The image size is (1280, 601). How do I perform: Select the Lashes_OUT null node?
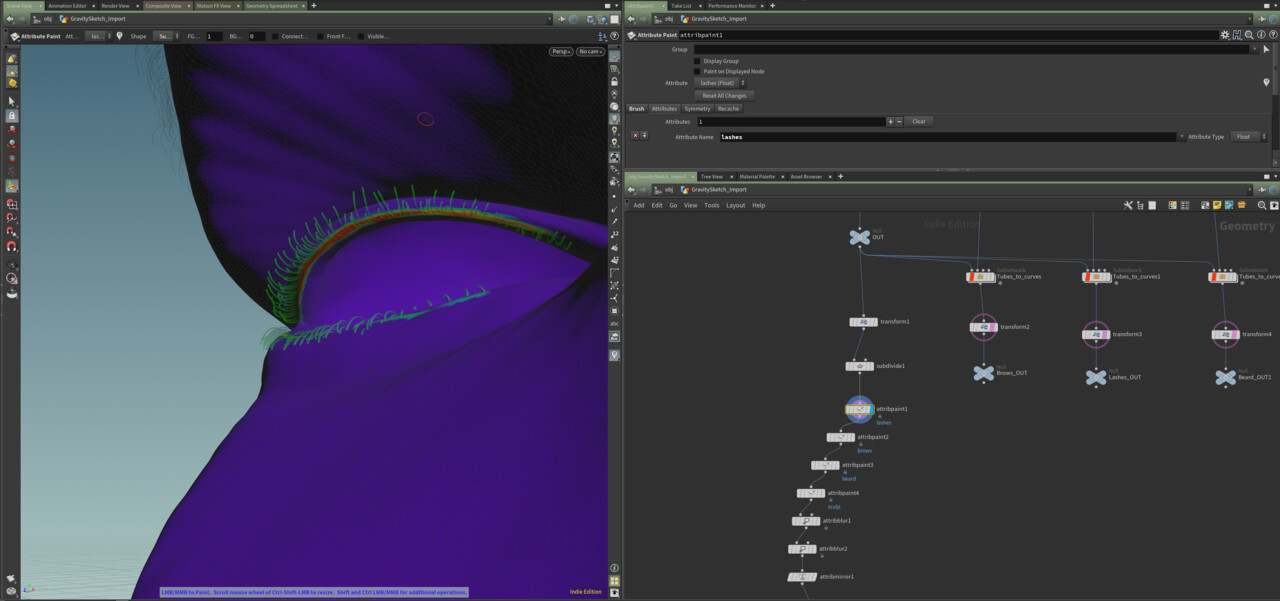(x=1096, y=377)
